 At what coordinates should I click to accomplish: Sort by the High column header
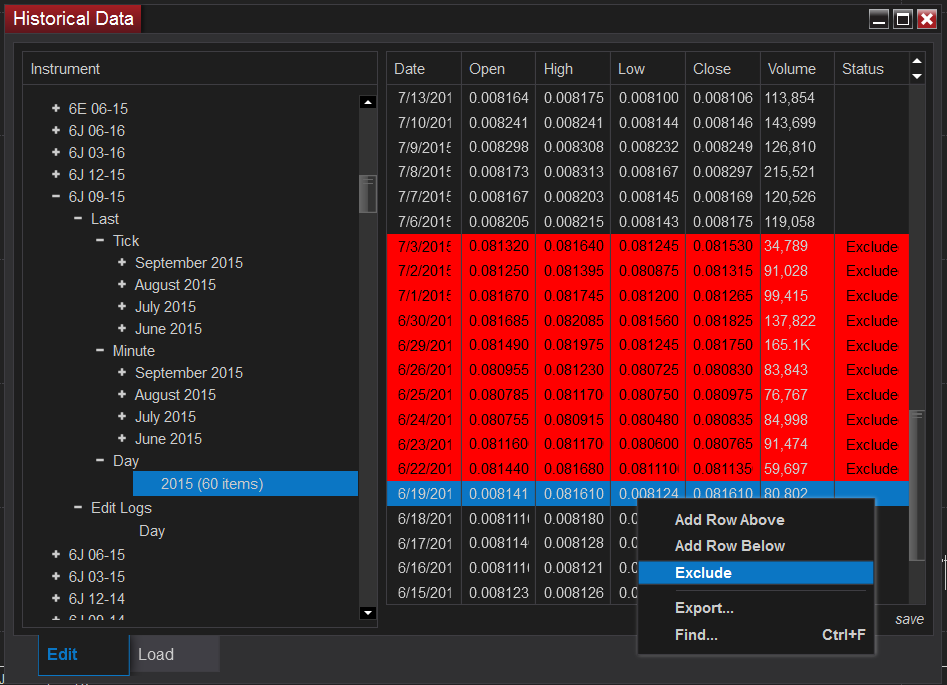pyautogui.click(x=573, y=69)
